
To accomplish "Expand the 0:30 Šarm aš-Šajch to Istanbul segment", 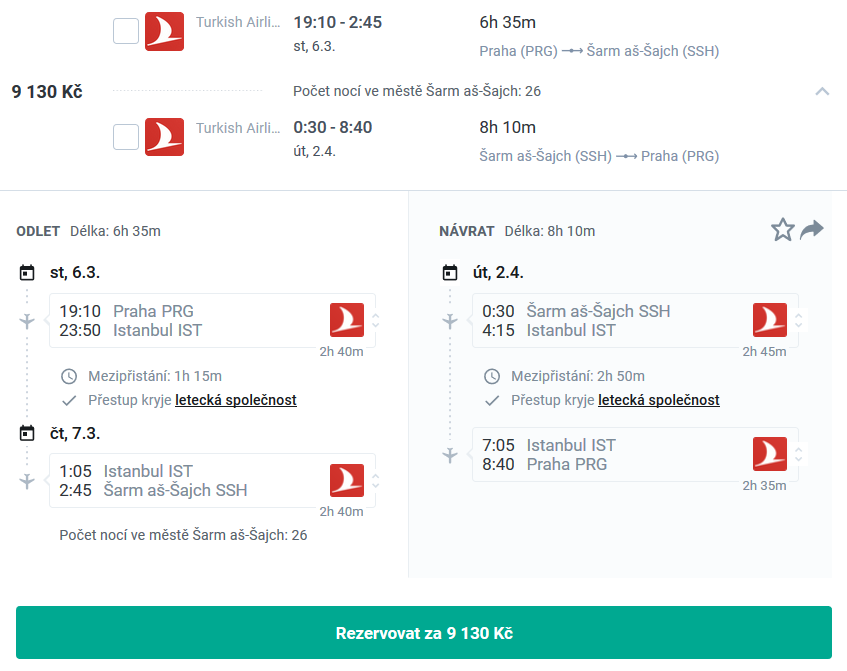I will (799, 320).
